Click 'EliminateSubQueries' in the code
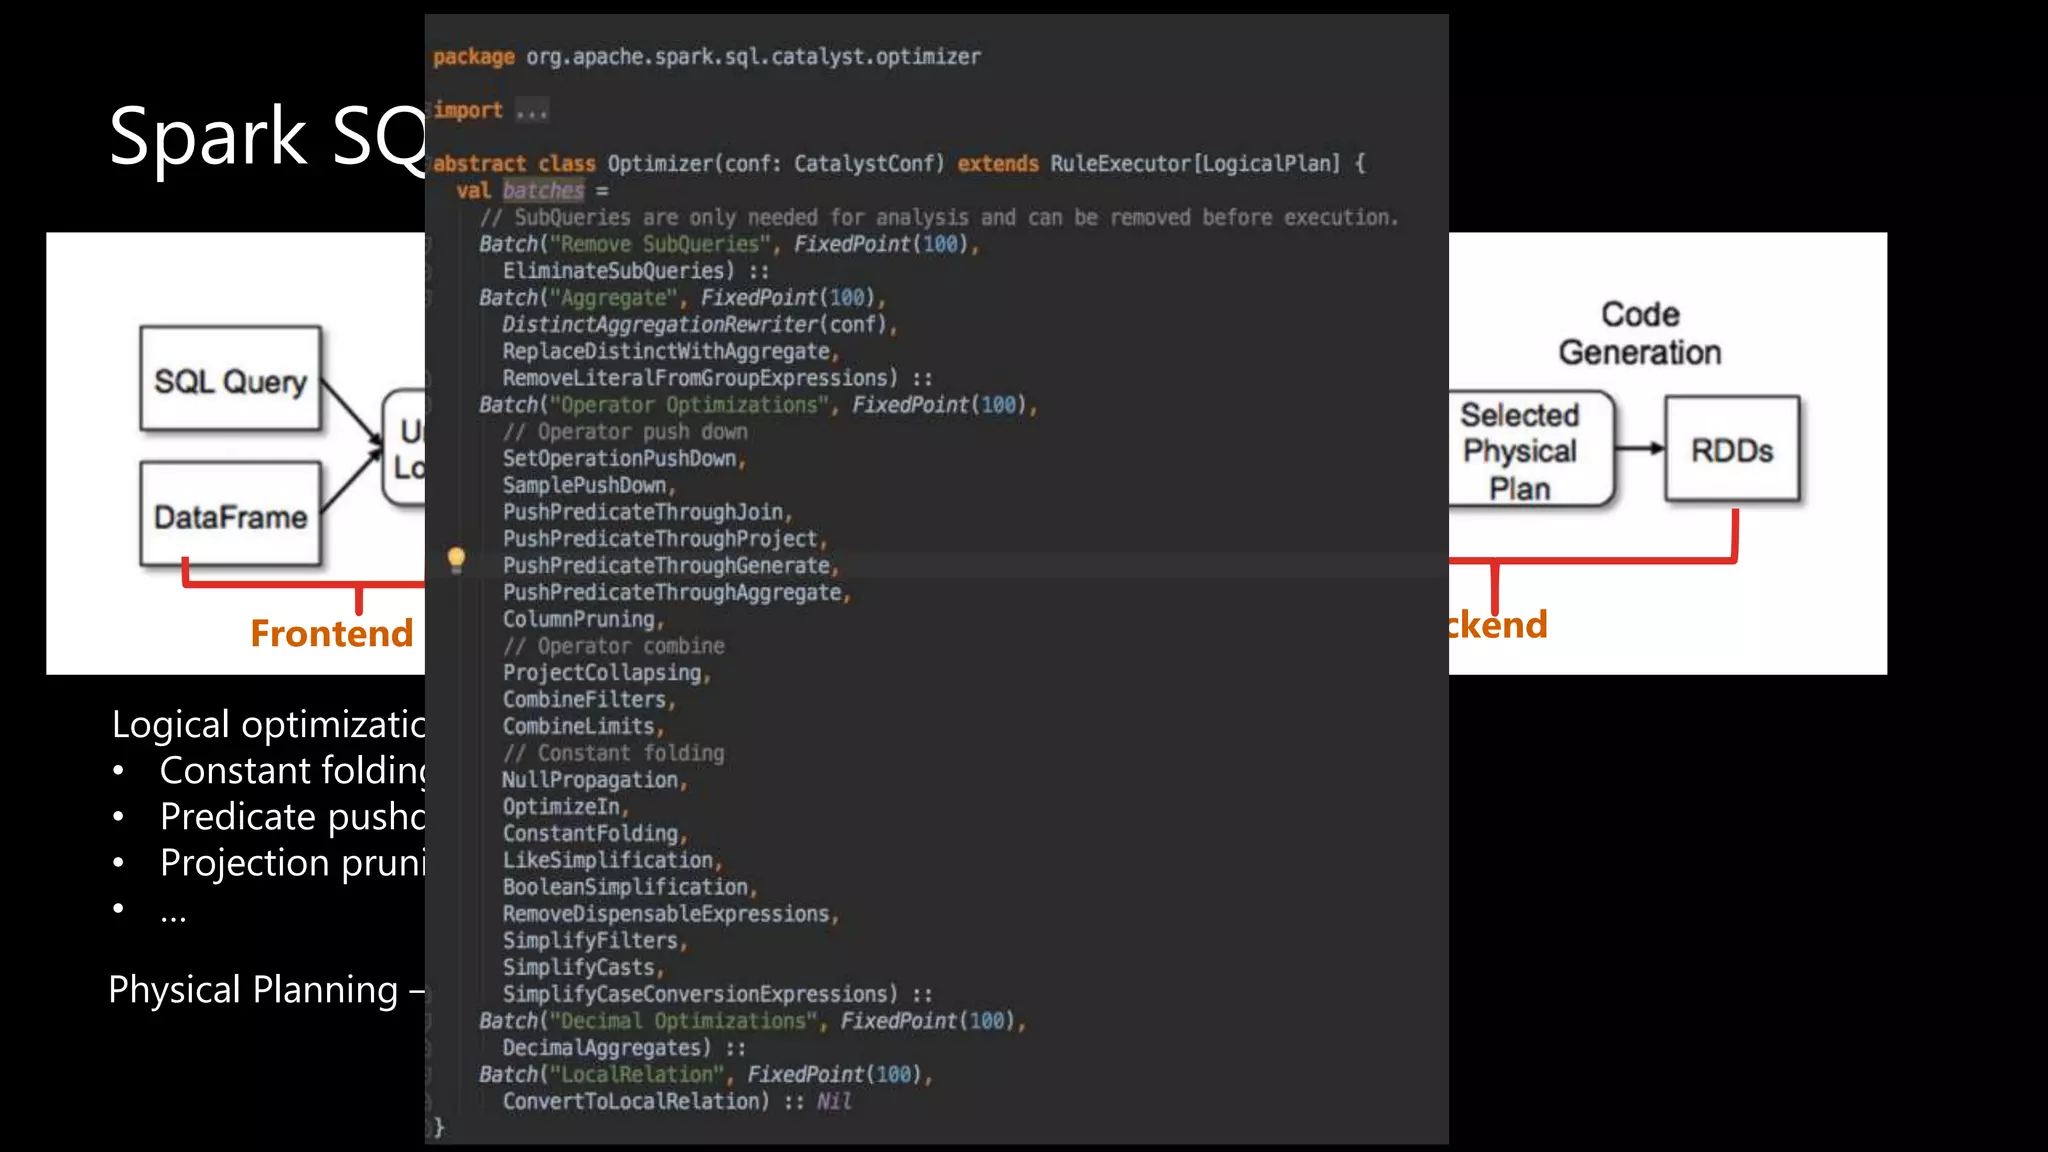The image size is (2048, 1152). point(613,271)
